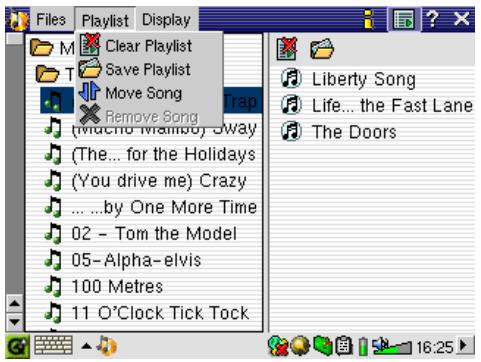Viewport: 481px width, 362px height.
Task: Click the network icon with red X
Action: click(278, 346)
